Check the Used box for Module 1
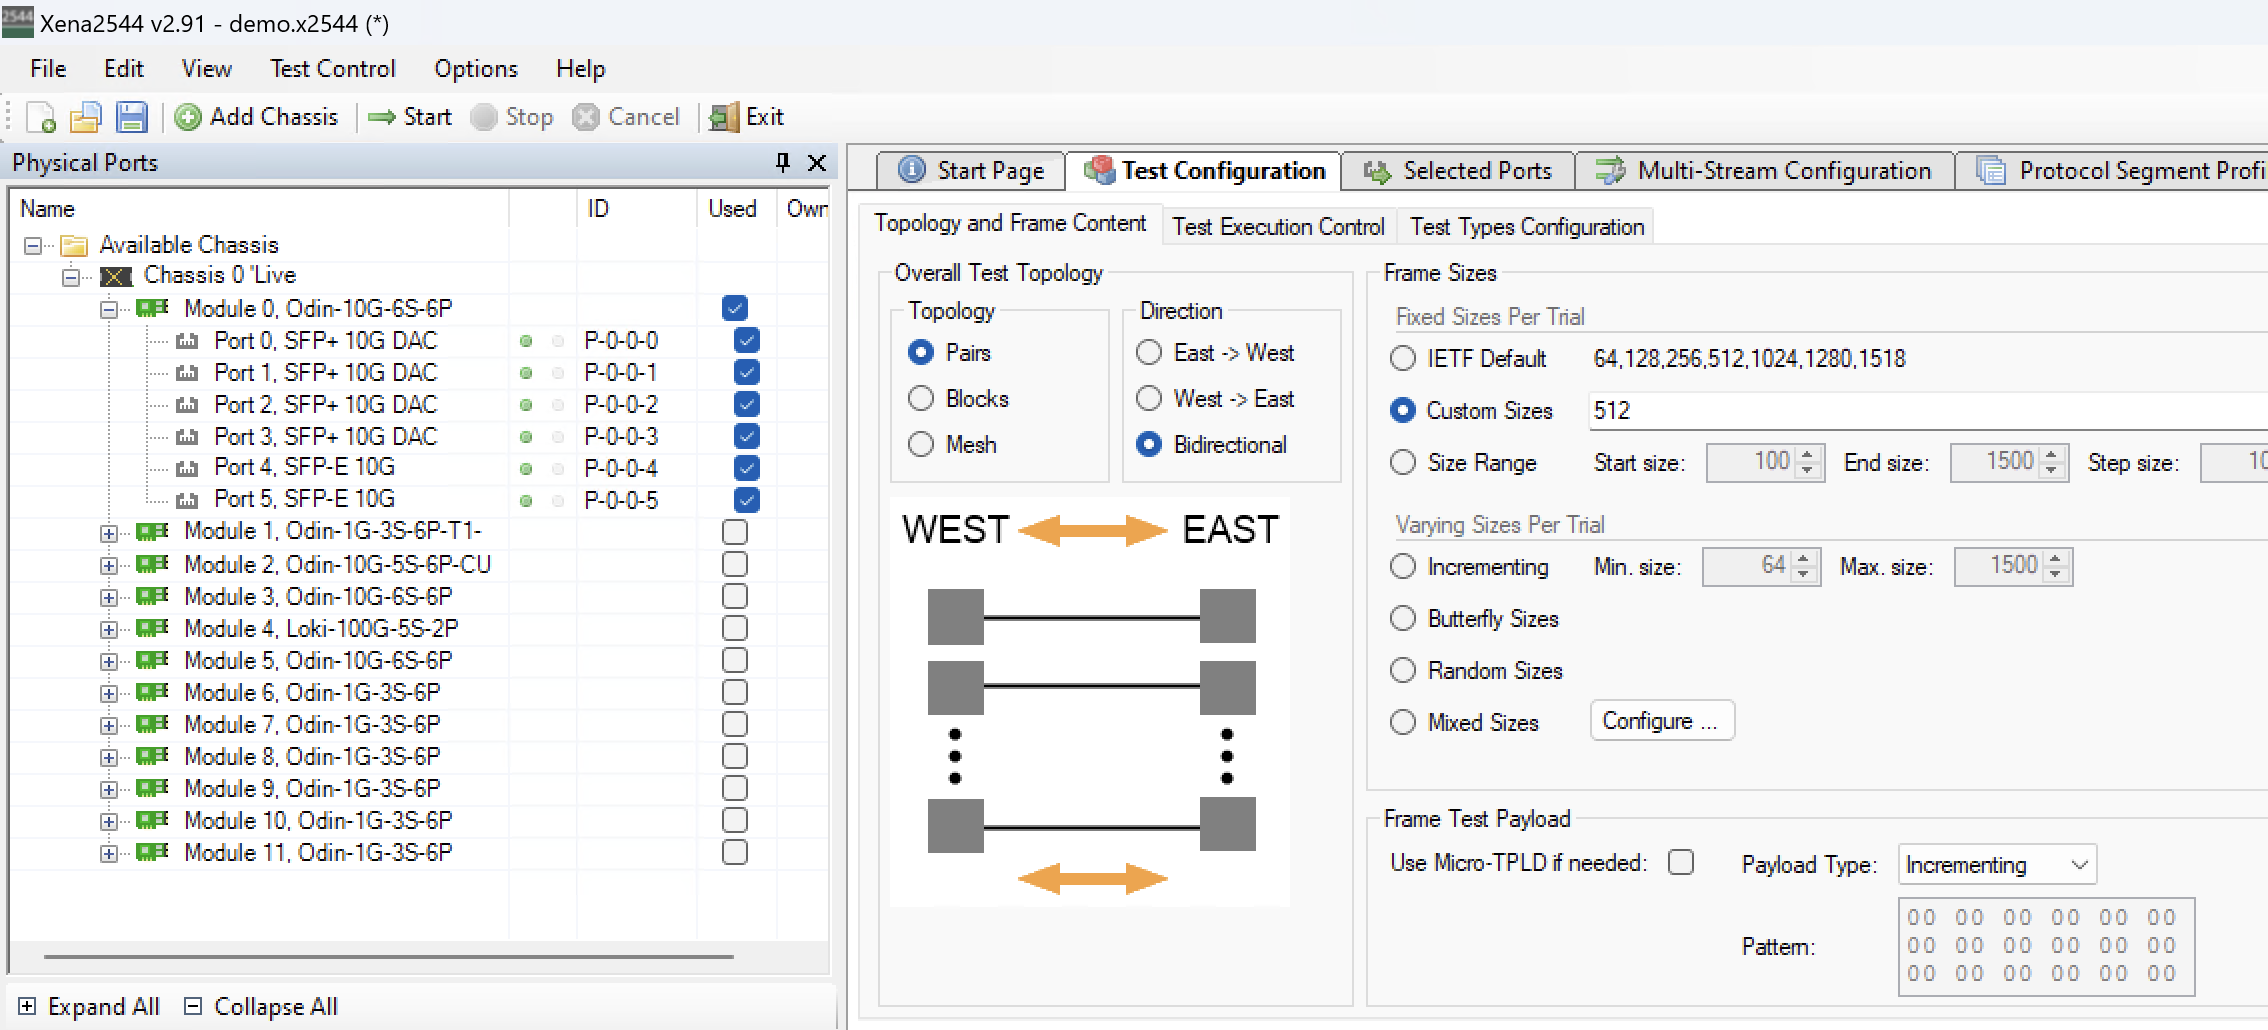Viewport: 2268px width, 1030px height. [x=735, y=532]
